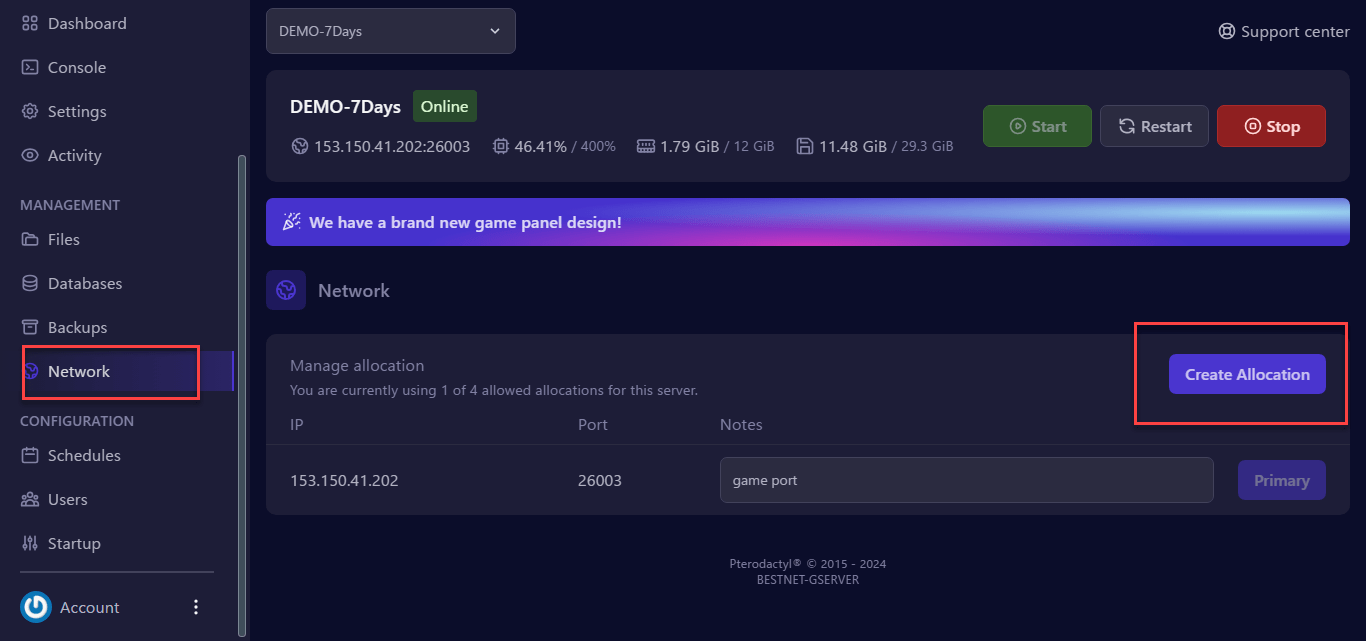Click the Backups archive box icon
The width and height of the screenshot is (1366, 641).
coord(30,327)
